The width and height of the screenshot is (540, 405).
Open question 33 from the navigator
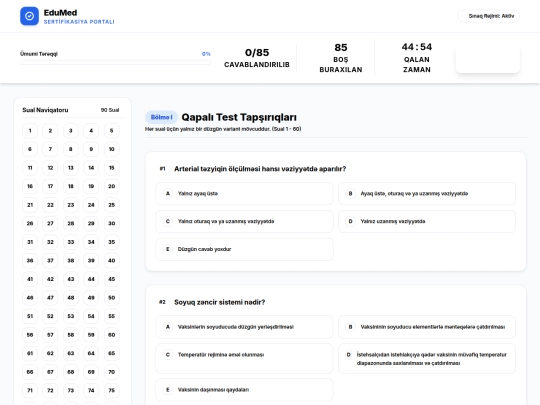(x=71, y=242)
